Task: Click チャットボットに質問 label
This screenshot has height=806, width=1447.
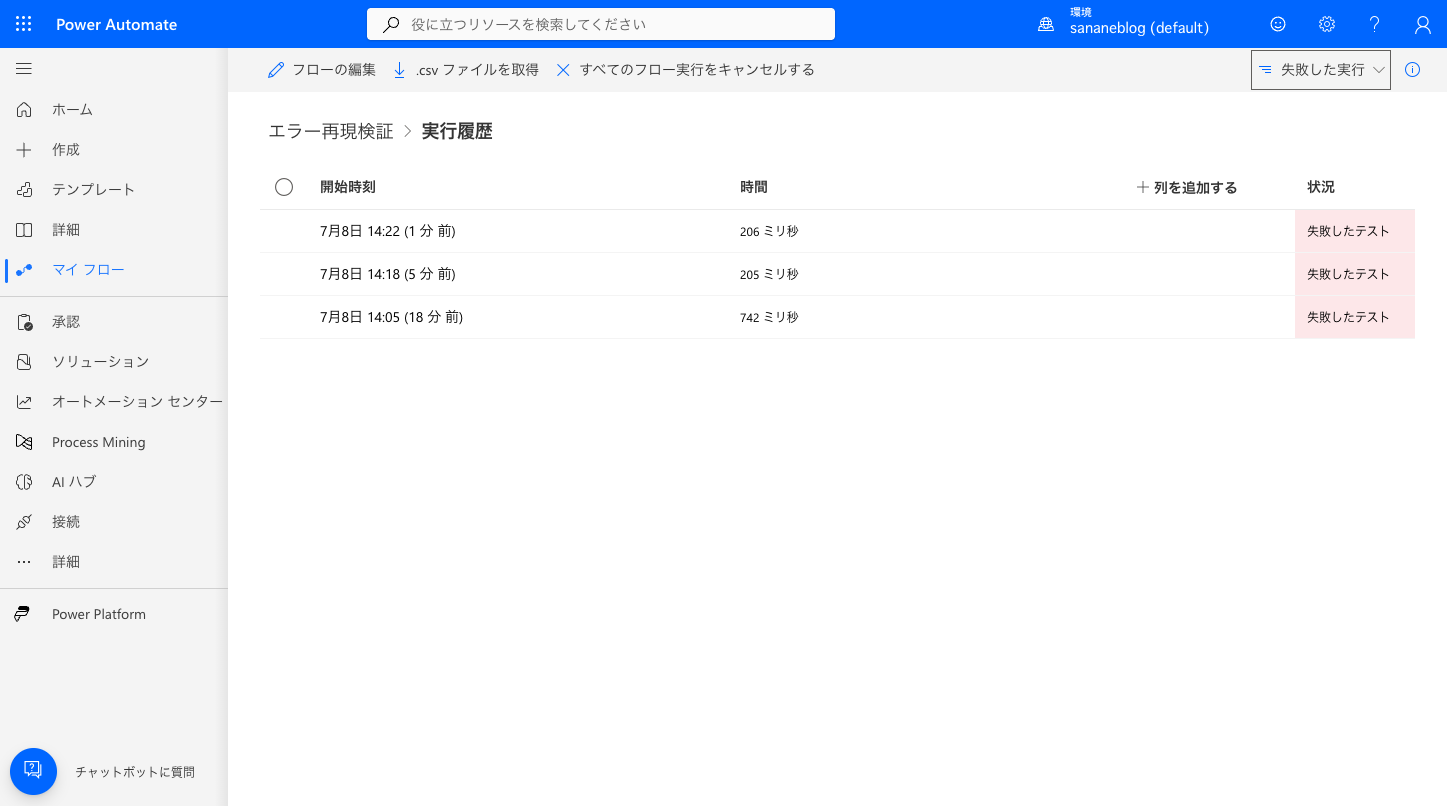Action: [x=135, y=772]
